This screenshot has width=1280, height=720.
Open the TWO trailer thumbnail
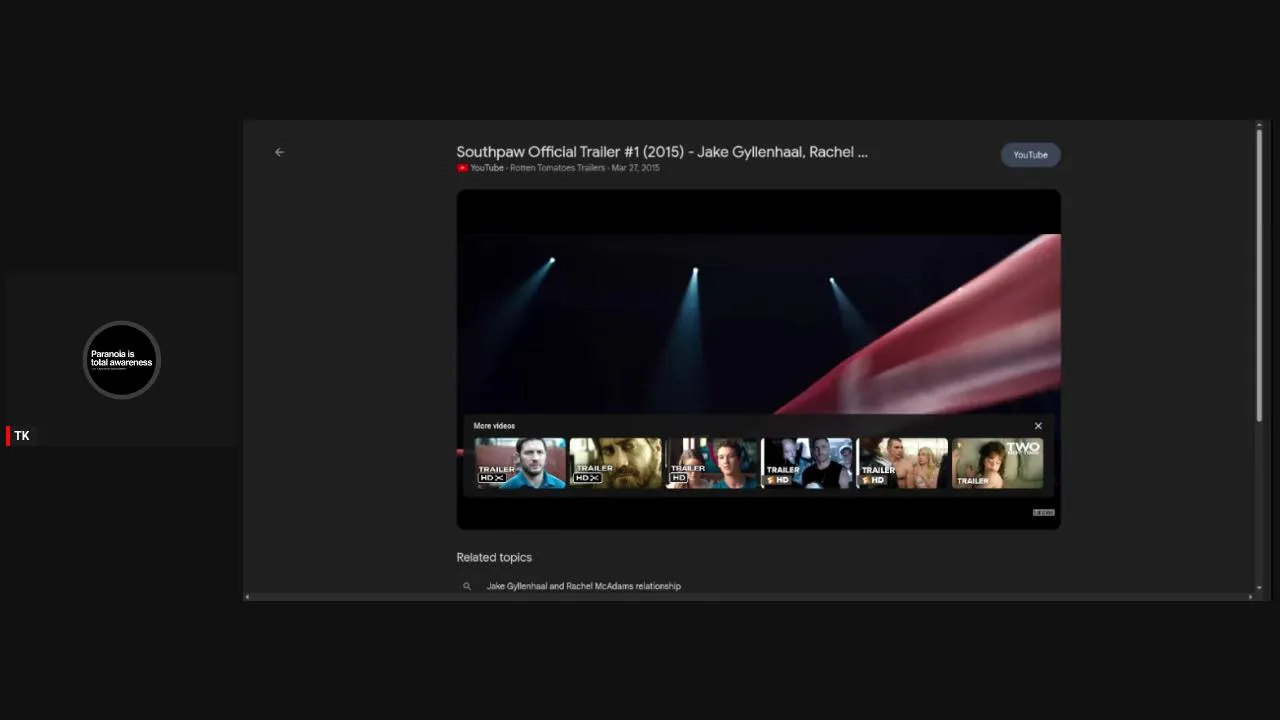[998, 462]
